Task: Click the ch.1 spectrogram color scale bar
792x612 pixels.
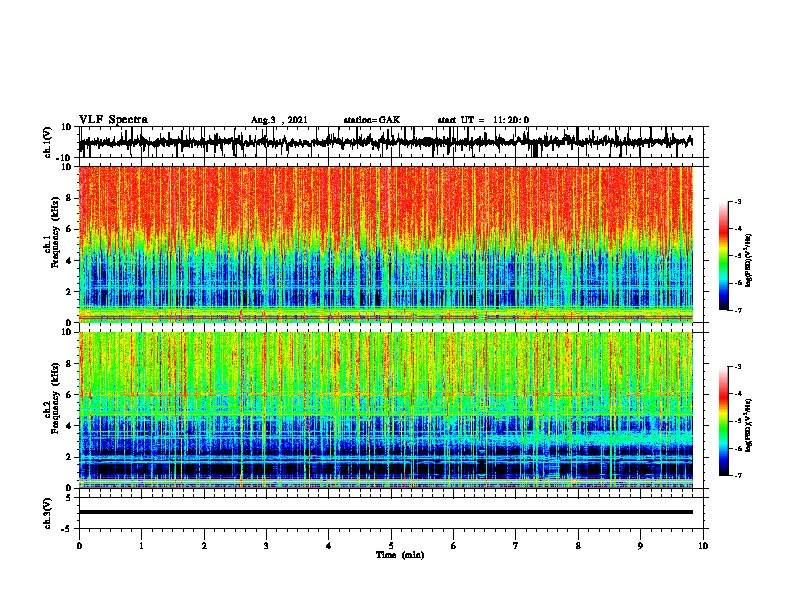Action: (723, 256)
